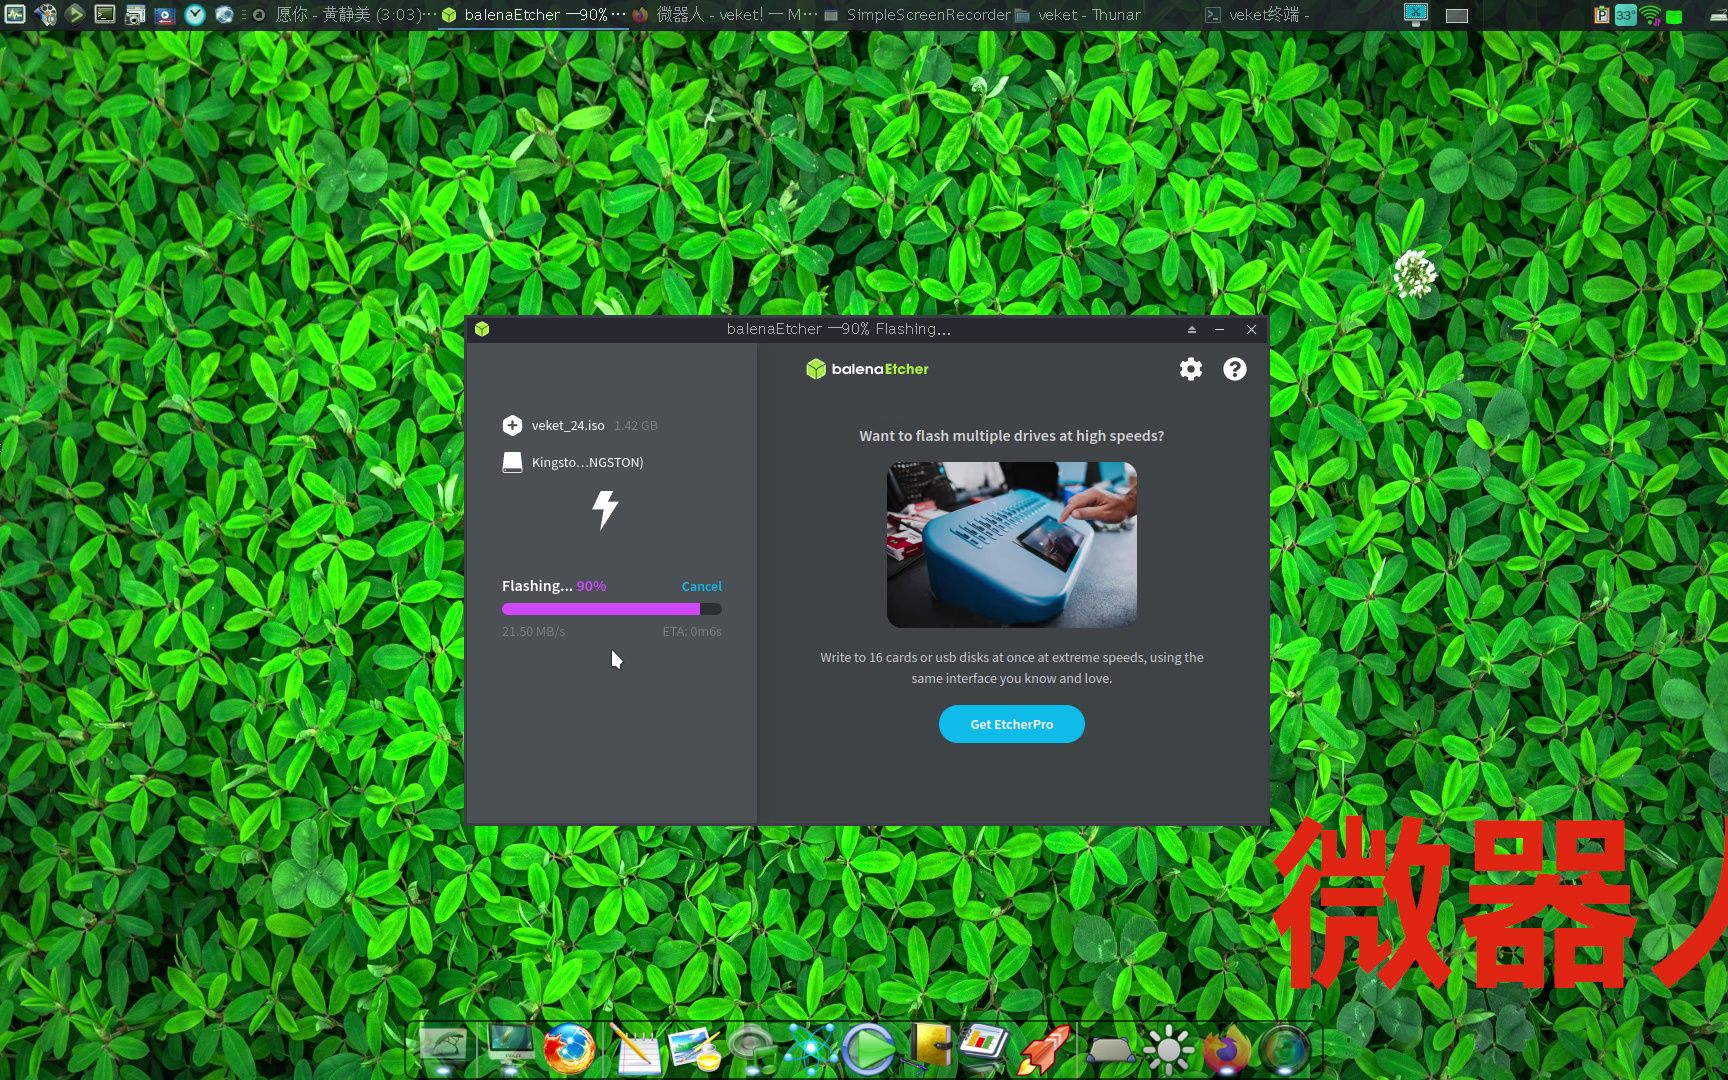
Task: Launch the red rocket icon in dock
Action: tap(1045, 1049)
